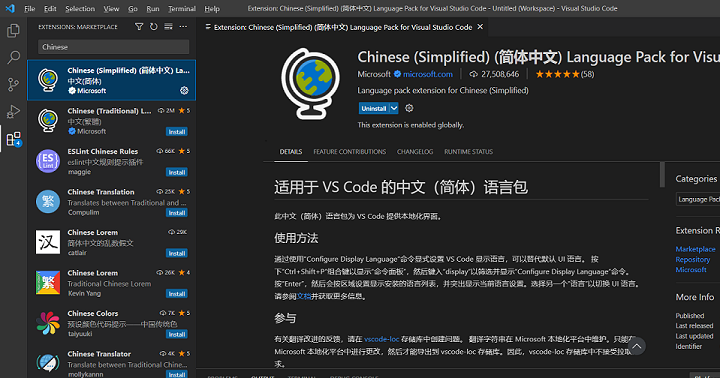The height and width of the screenshot is (378, 720).
Task: Switch to the Runtime Status tab
Action: point(468,152)
